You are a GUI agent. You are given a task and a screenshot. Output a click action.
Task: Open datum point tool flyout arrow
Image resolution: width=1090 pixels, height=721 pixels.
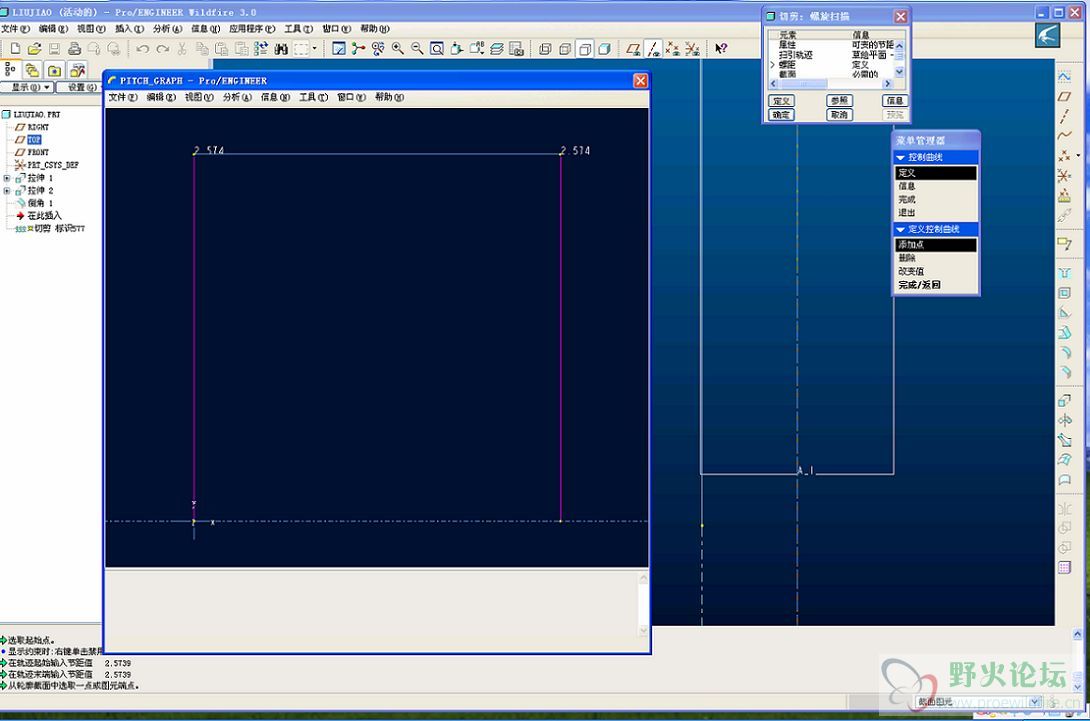point(1077,155)
